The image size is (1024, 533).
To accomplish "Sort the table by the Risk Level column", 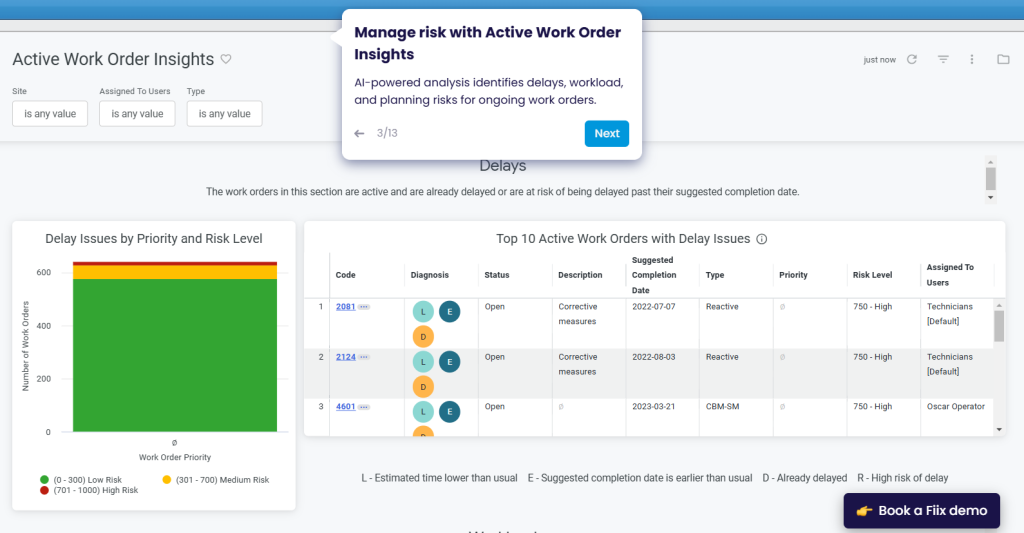I will tap(872, 275).
